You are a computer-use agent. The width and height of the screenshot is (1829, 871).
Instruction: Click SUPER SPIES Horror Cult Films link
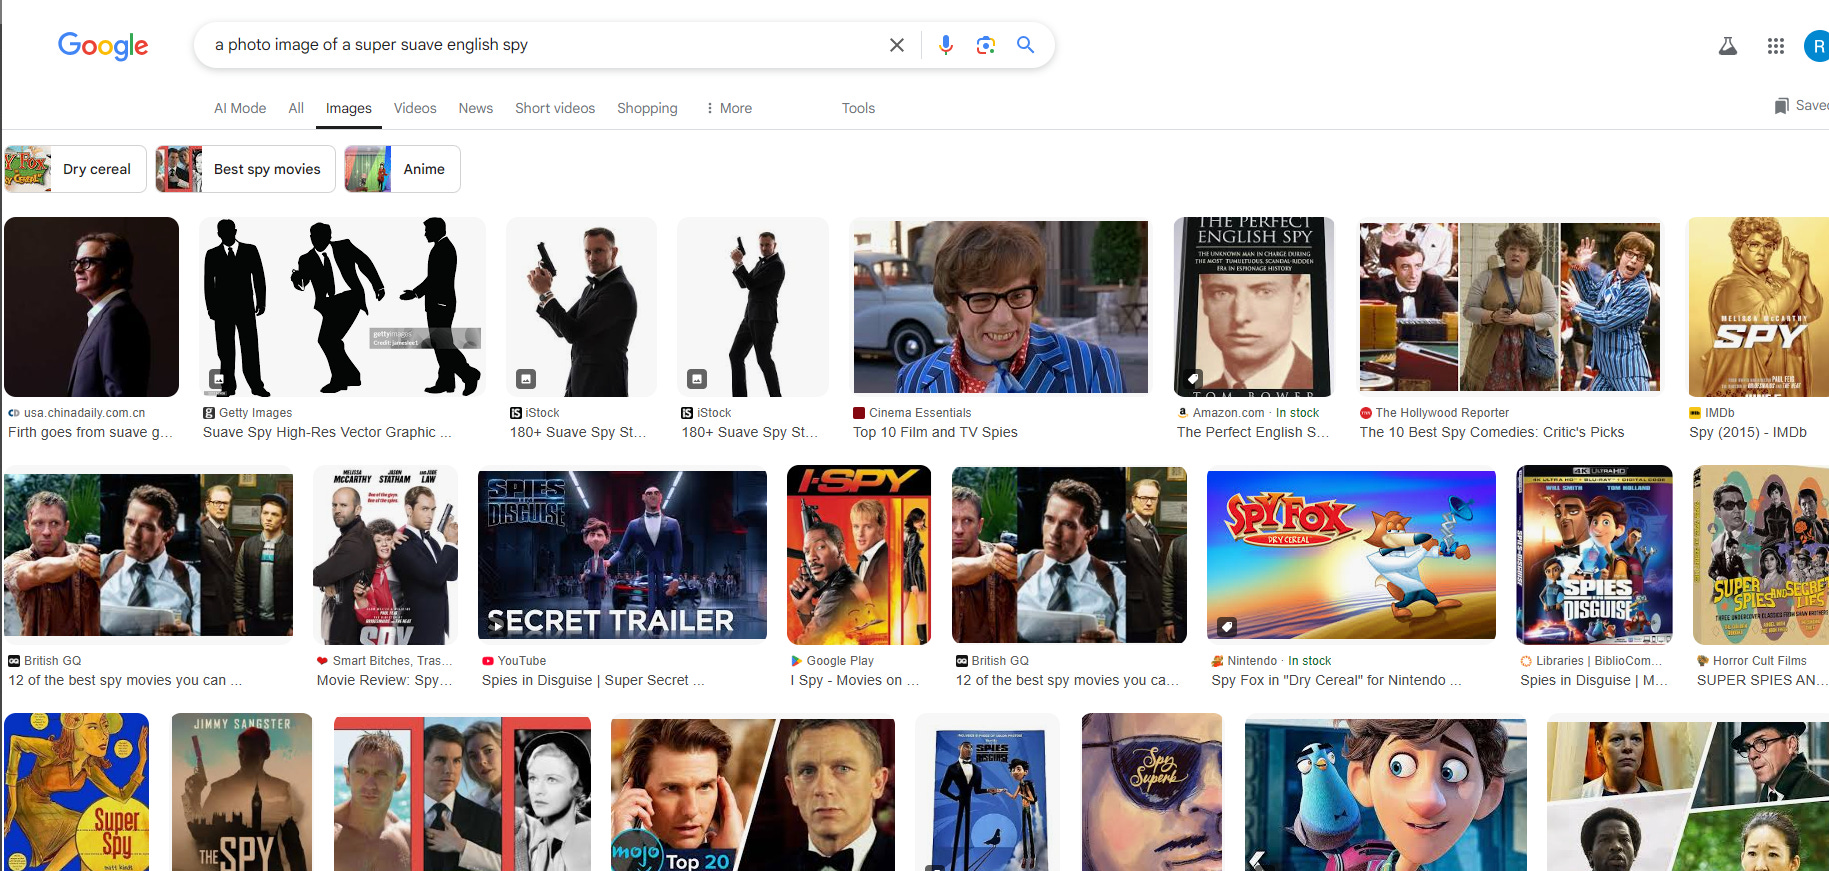1762,680
